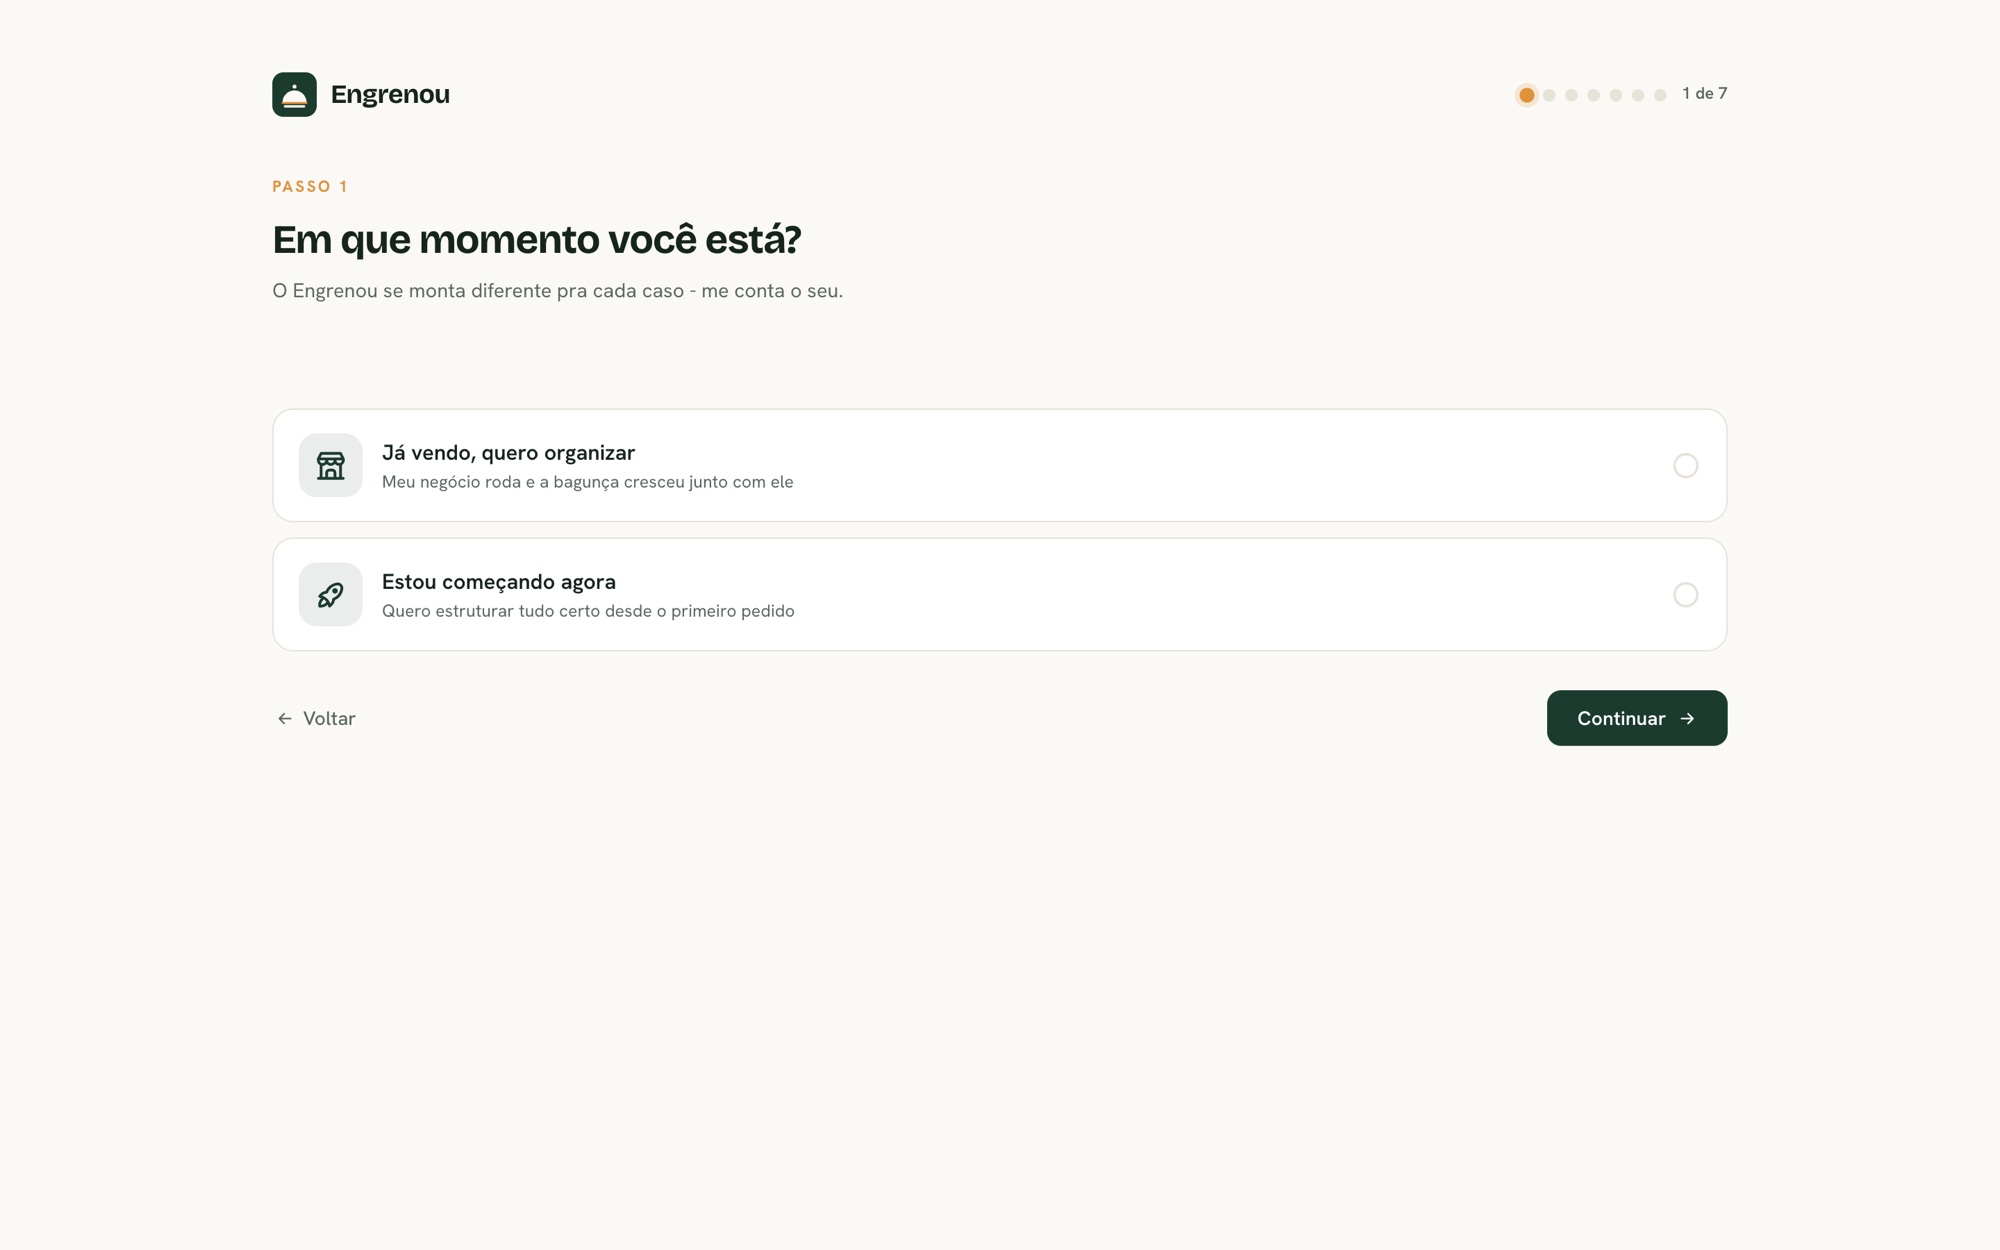
Task: Click the storefront icon in first option
Action: coord(330,465)
